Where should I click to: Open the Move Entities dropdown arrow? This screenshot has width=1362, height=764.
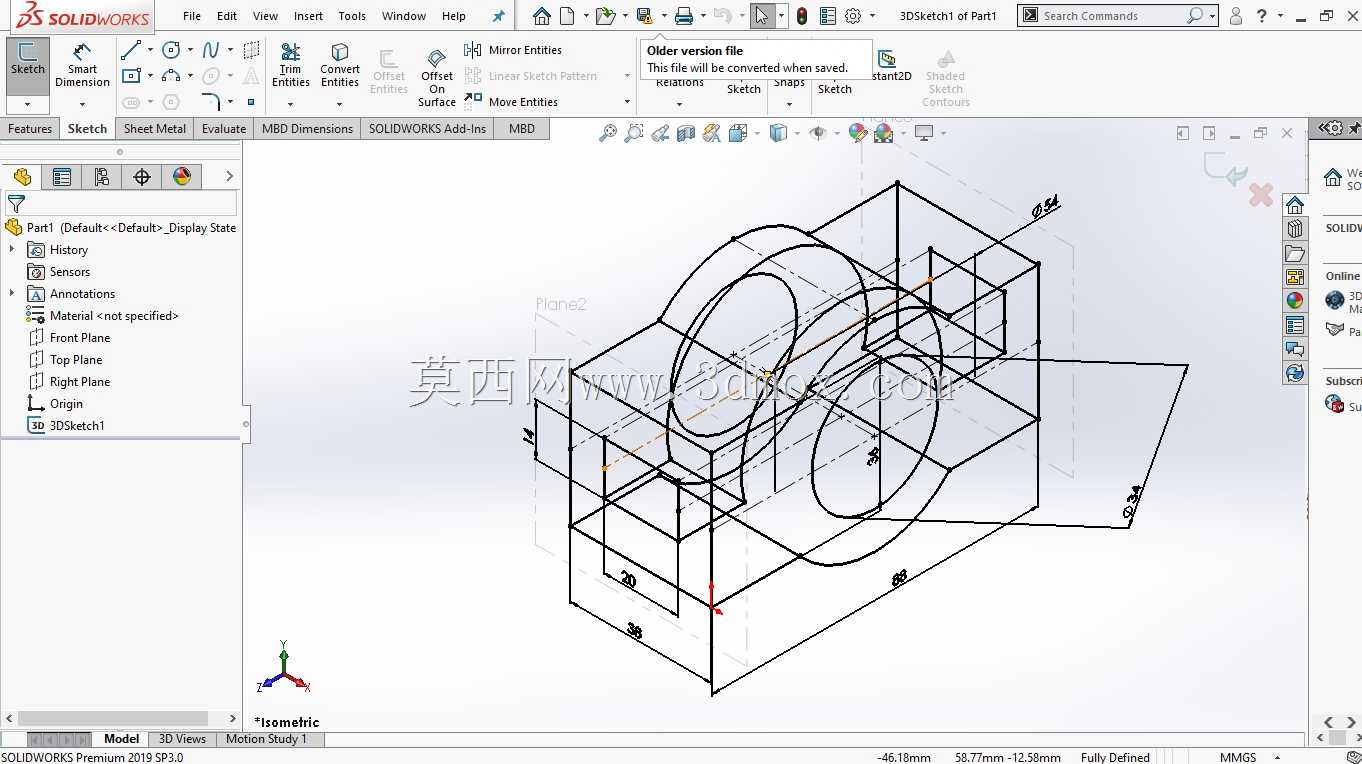627,102
